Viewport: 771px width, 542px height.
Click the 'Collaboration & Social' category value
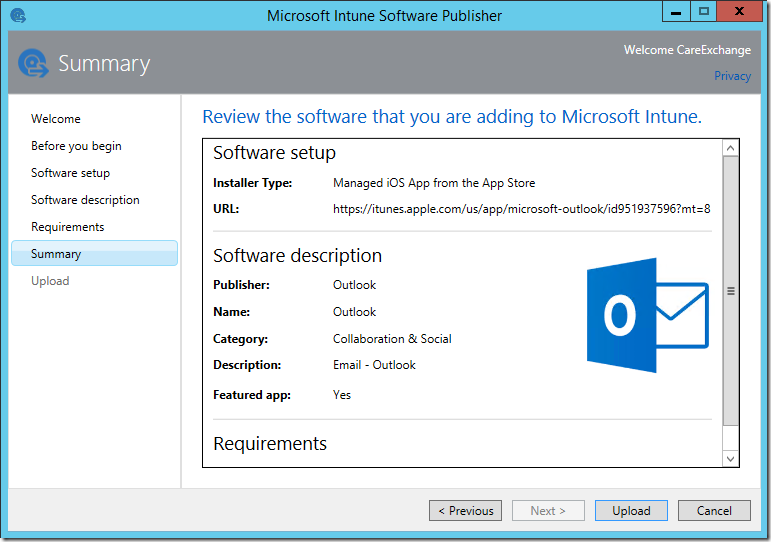392,339
